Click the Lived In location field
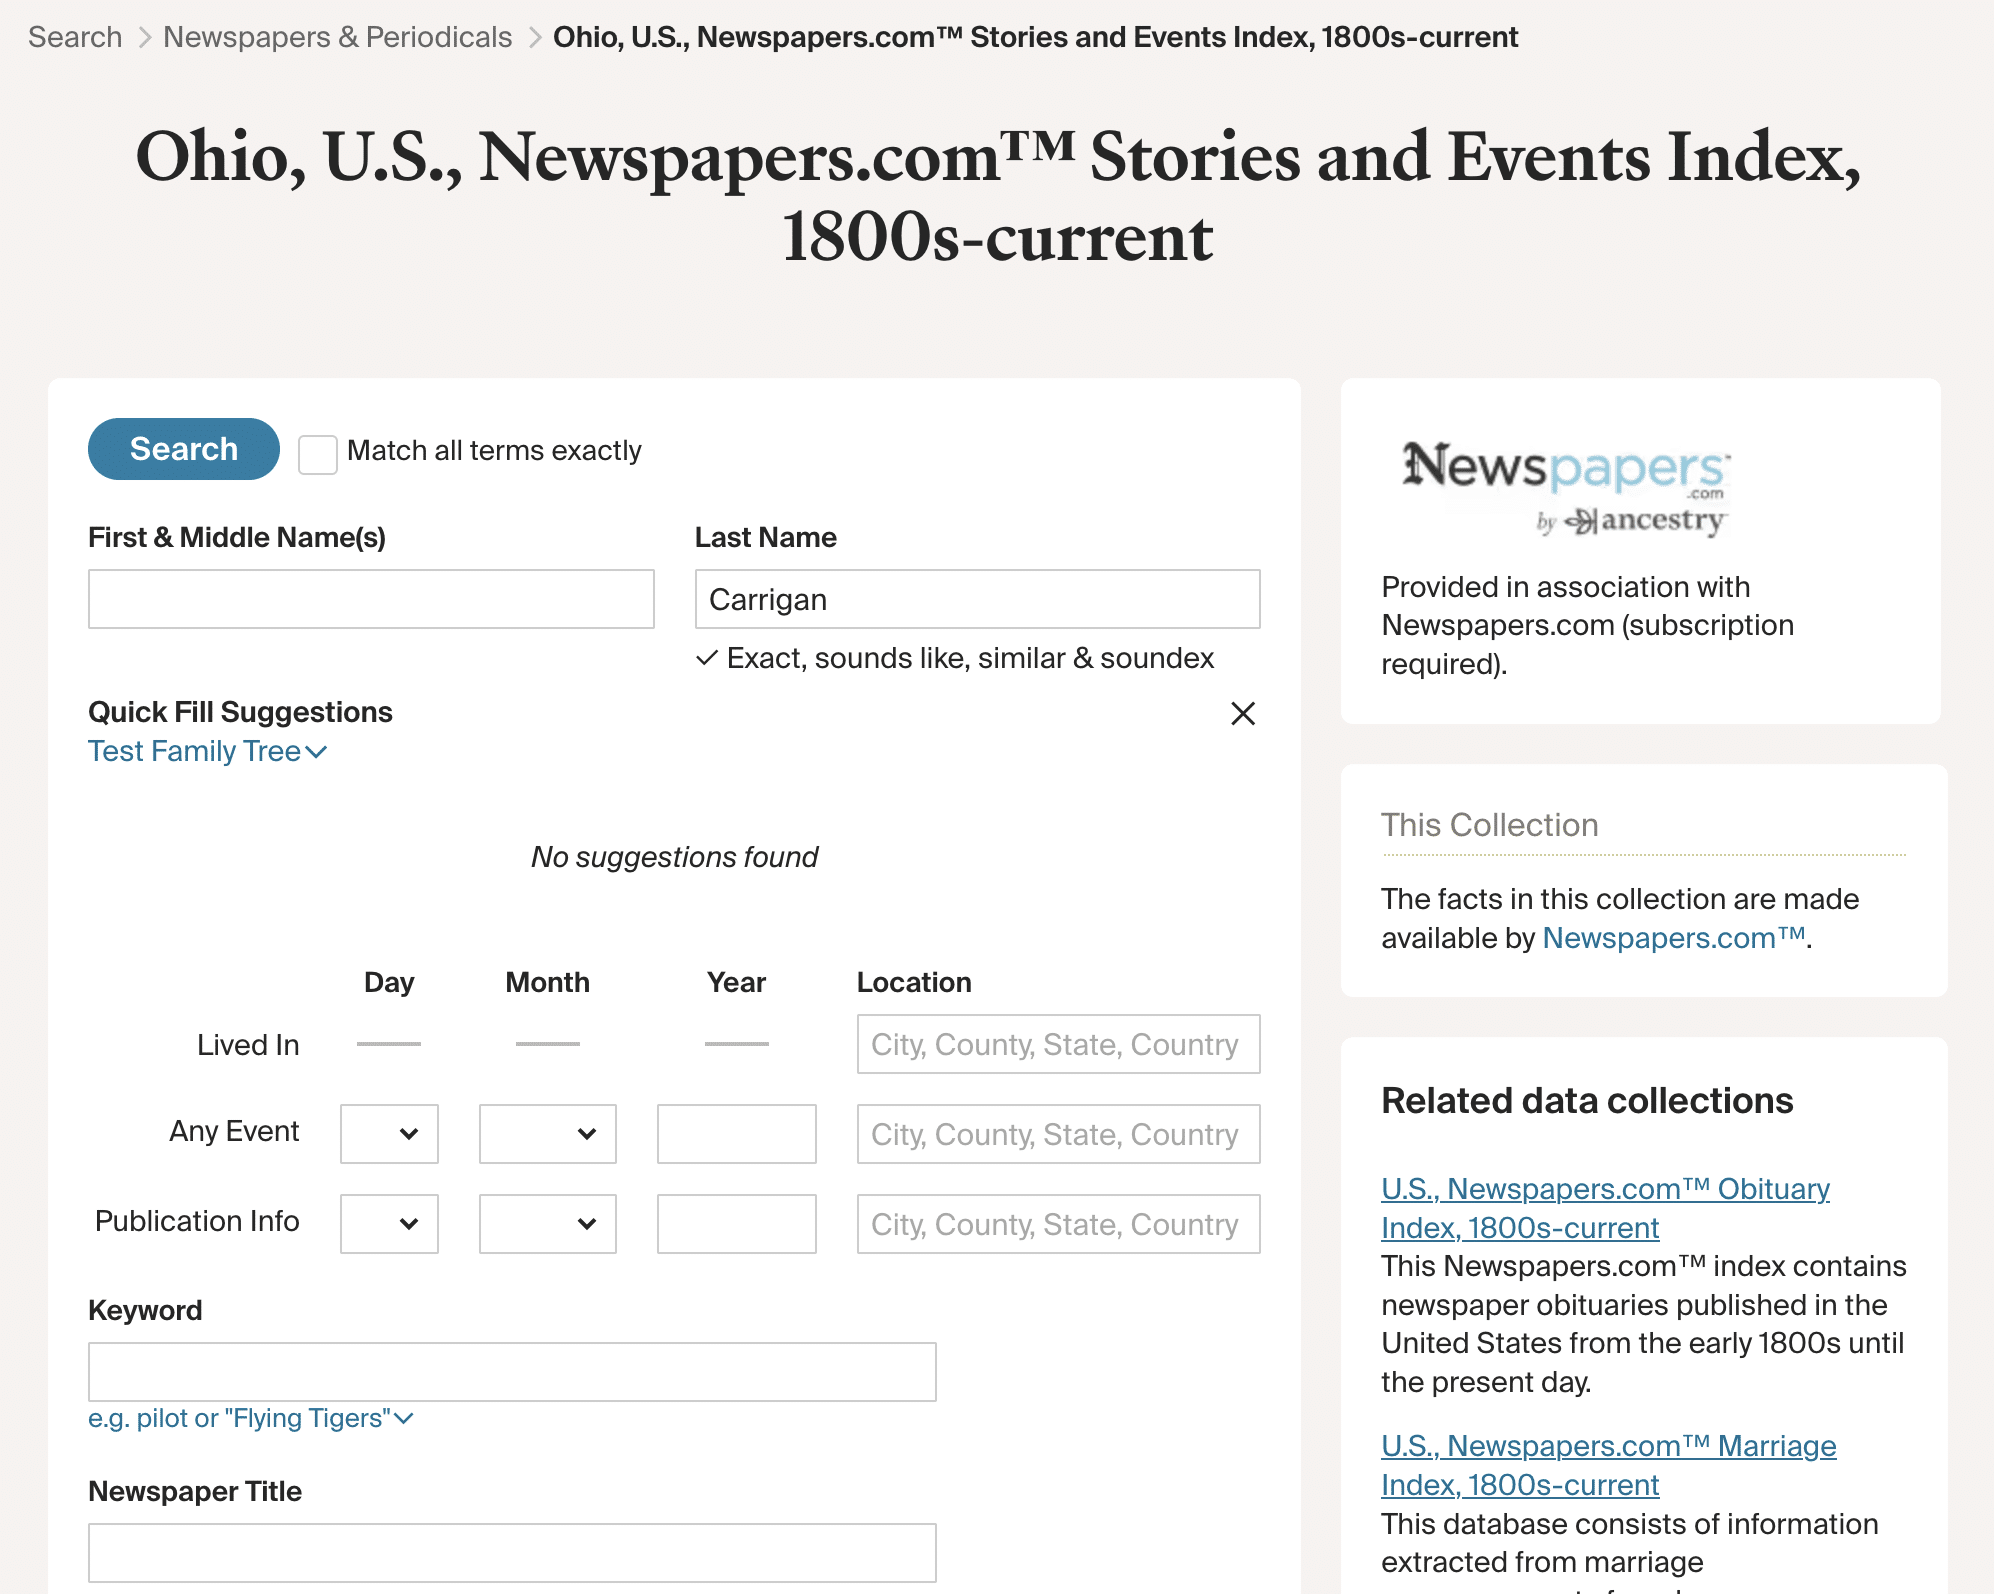Image resolution: width=1994 pixels, height=1594 pixels. coord(1058,1044)
